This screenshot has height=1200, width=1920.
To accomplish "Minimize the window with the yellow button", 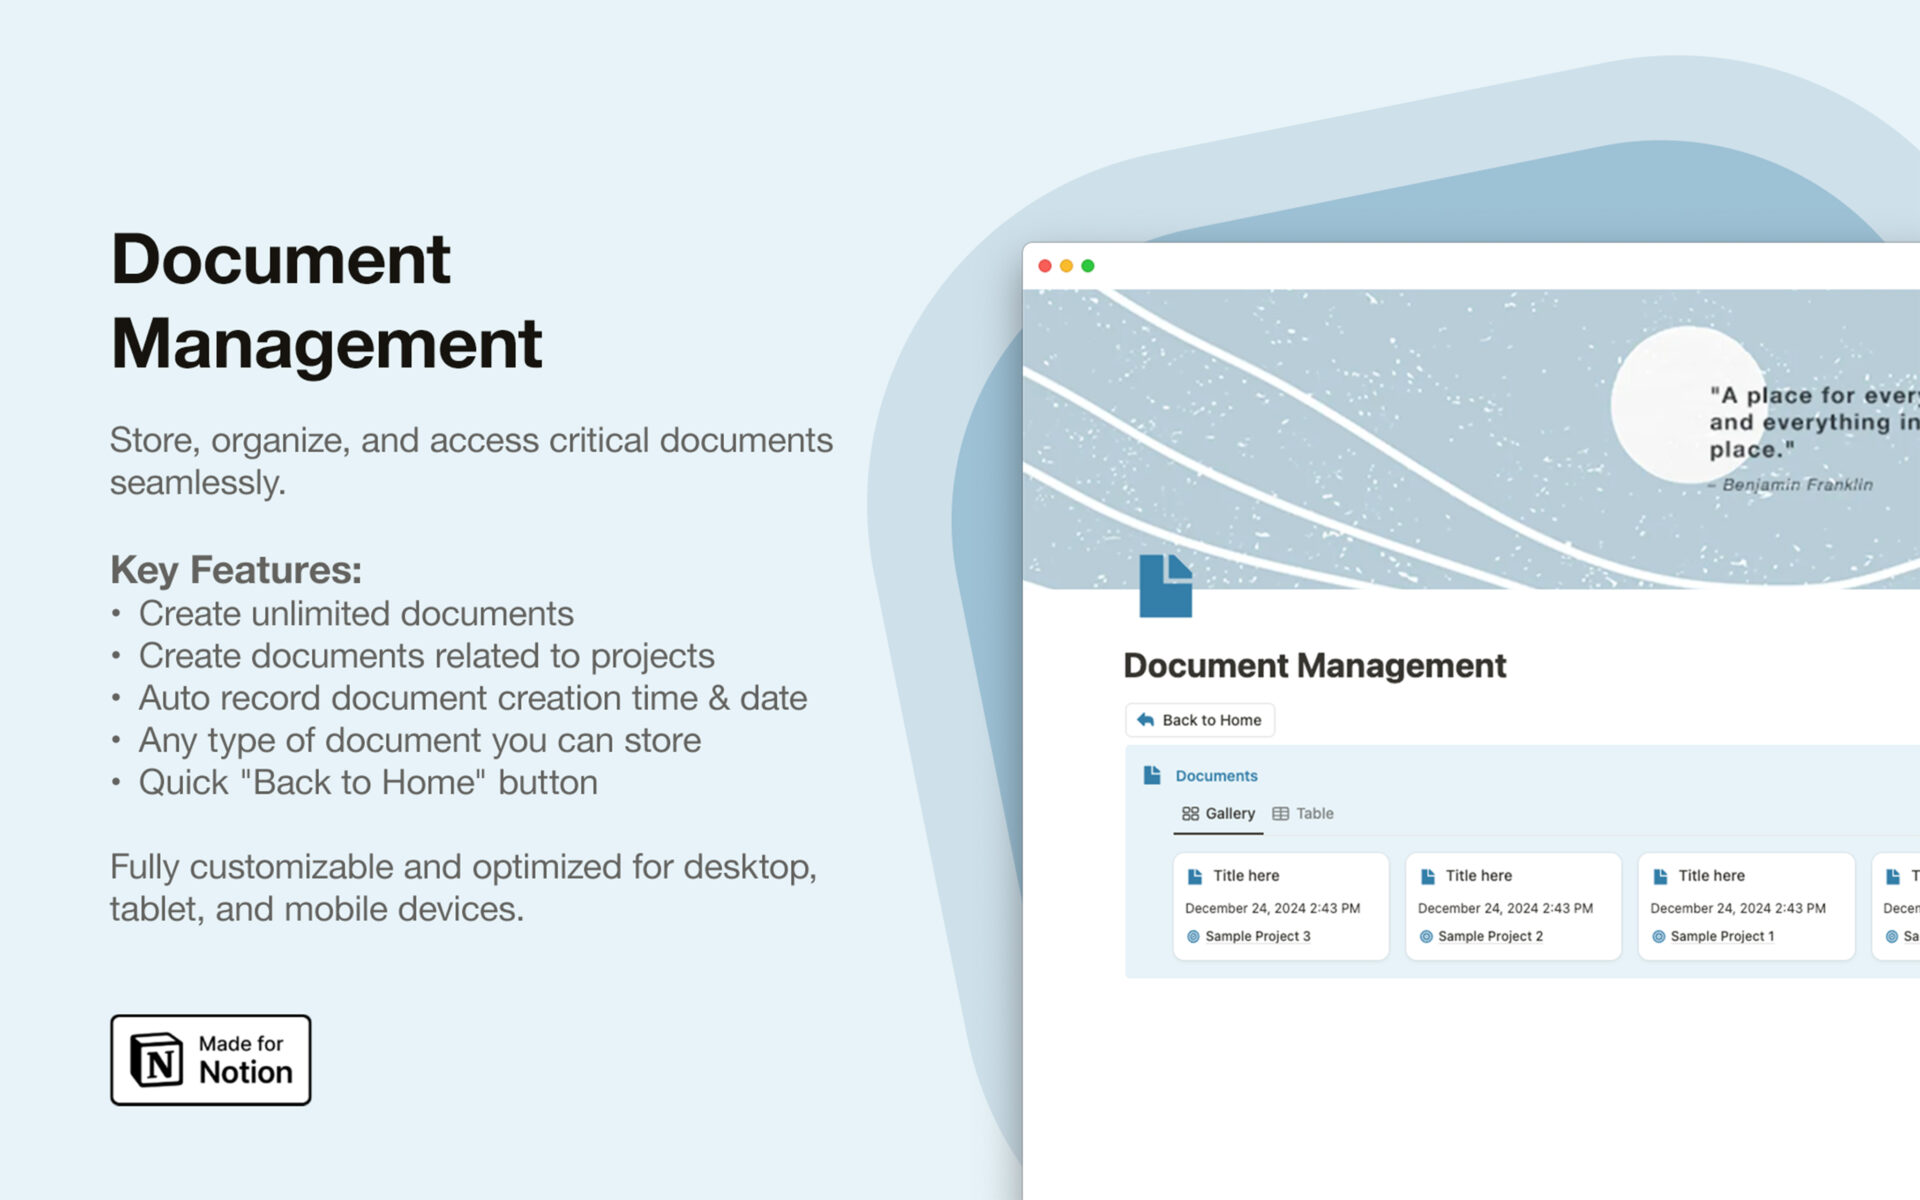I will point(1067,266).
